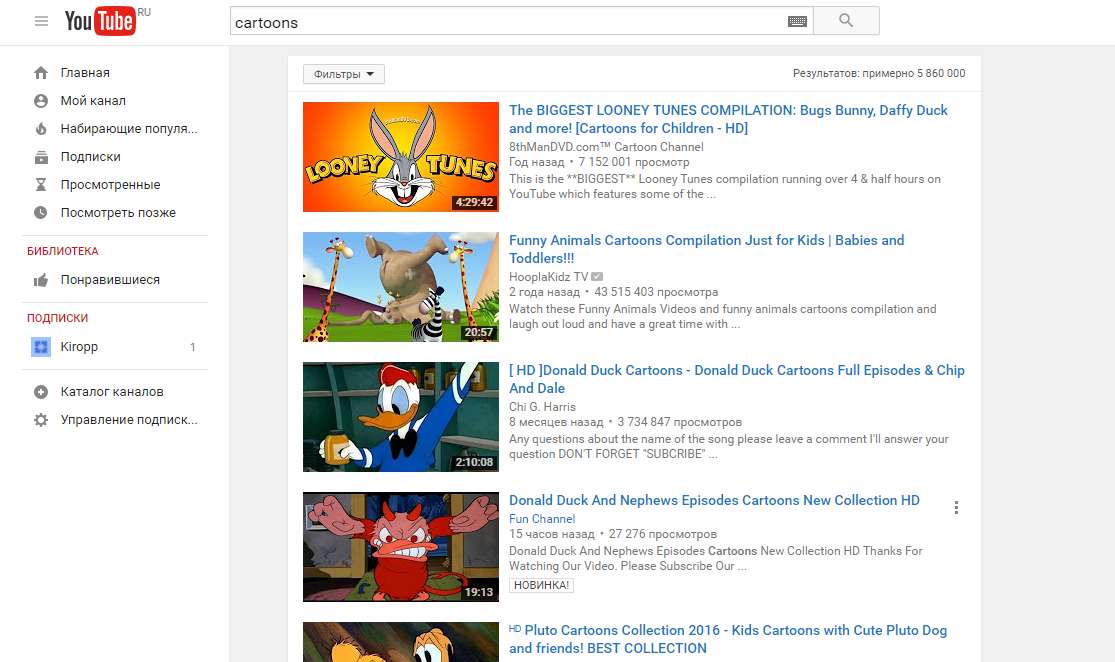
Task: Open the HooplaKidz TV channel link
Action: pos(548,277)
